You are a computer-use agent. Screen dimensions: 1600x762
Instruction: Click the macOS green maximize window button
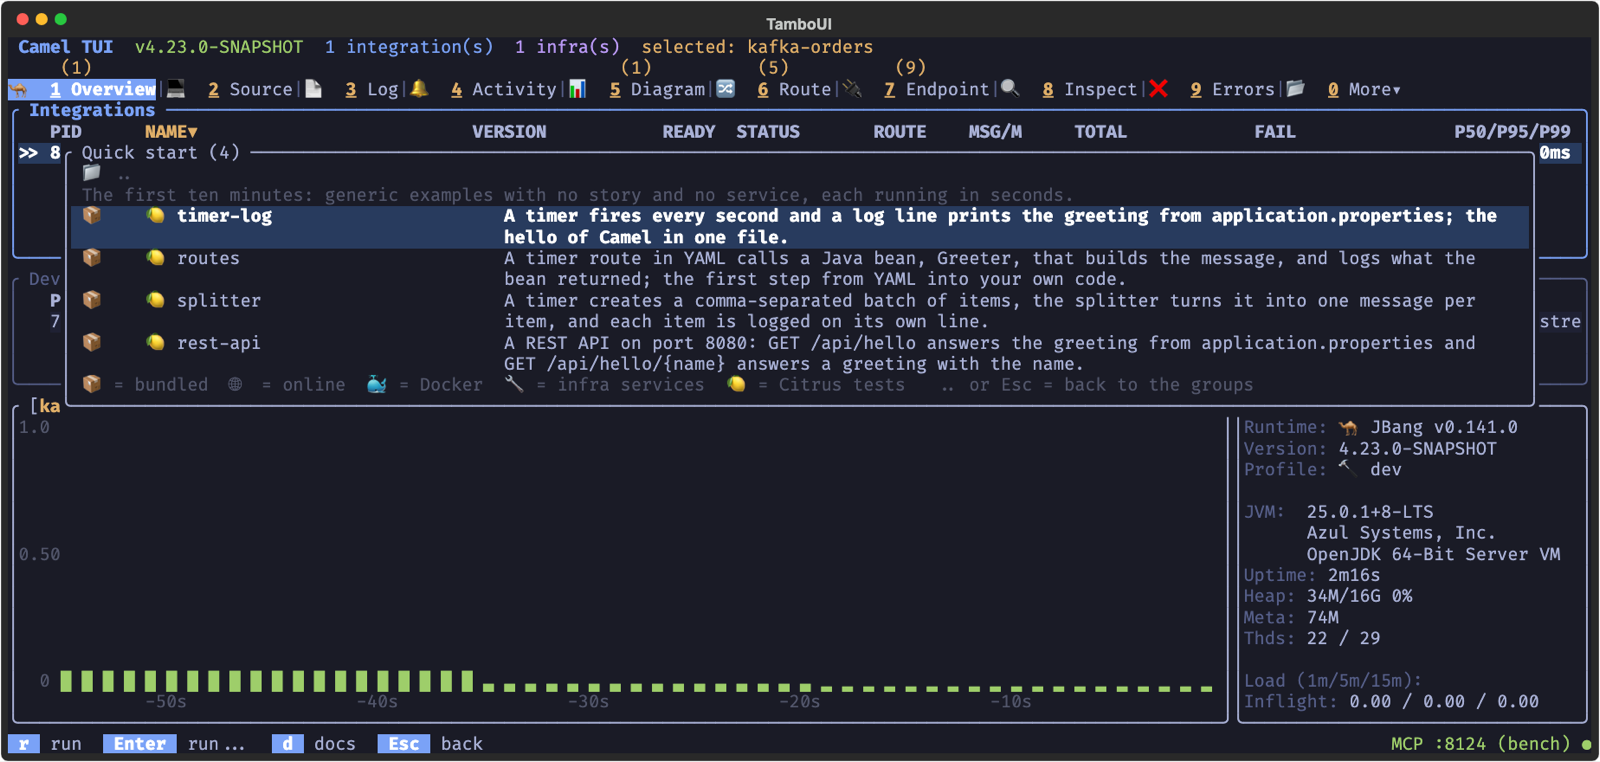(x=60, y=19)
